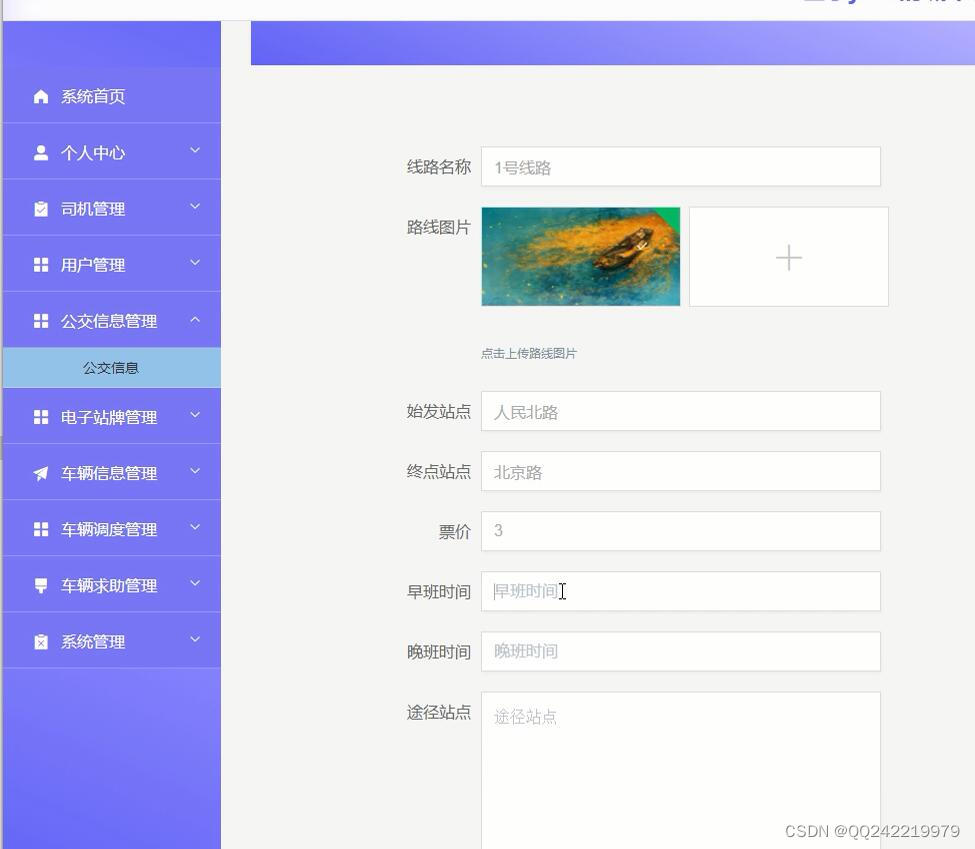Click the home icon beside 系统首页

(40, 96)
